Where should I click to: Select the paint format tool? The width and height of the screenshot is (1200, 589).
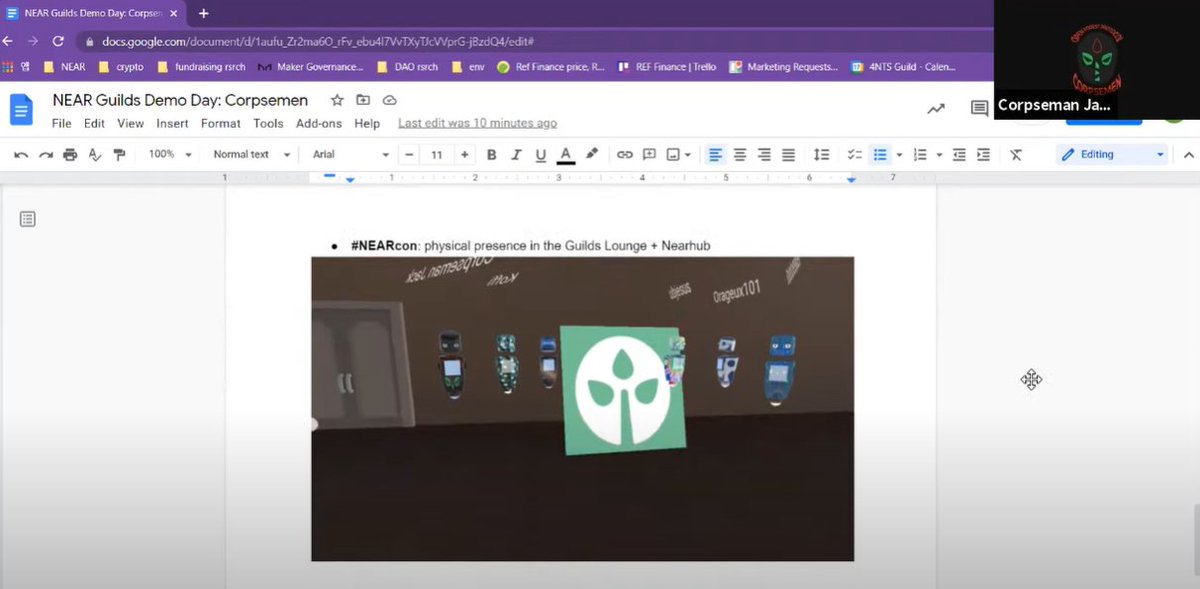click(x=120, y=155)
